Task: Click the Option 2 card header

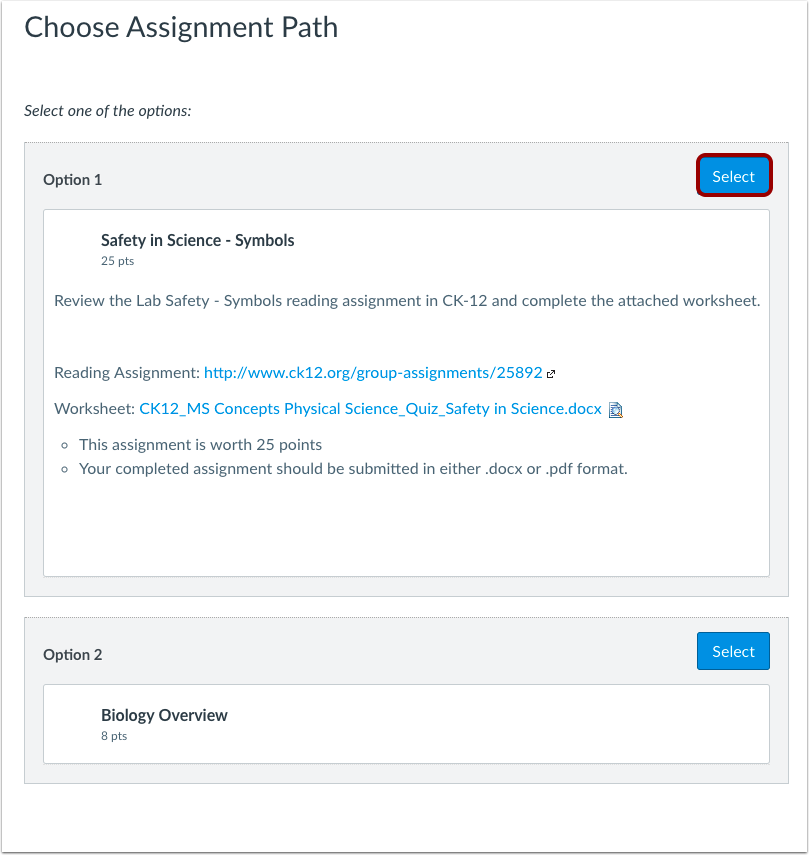Action: click(72, 654)
